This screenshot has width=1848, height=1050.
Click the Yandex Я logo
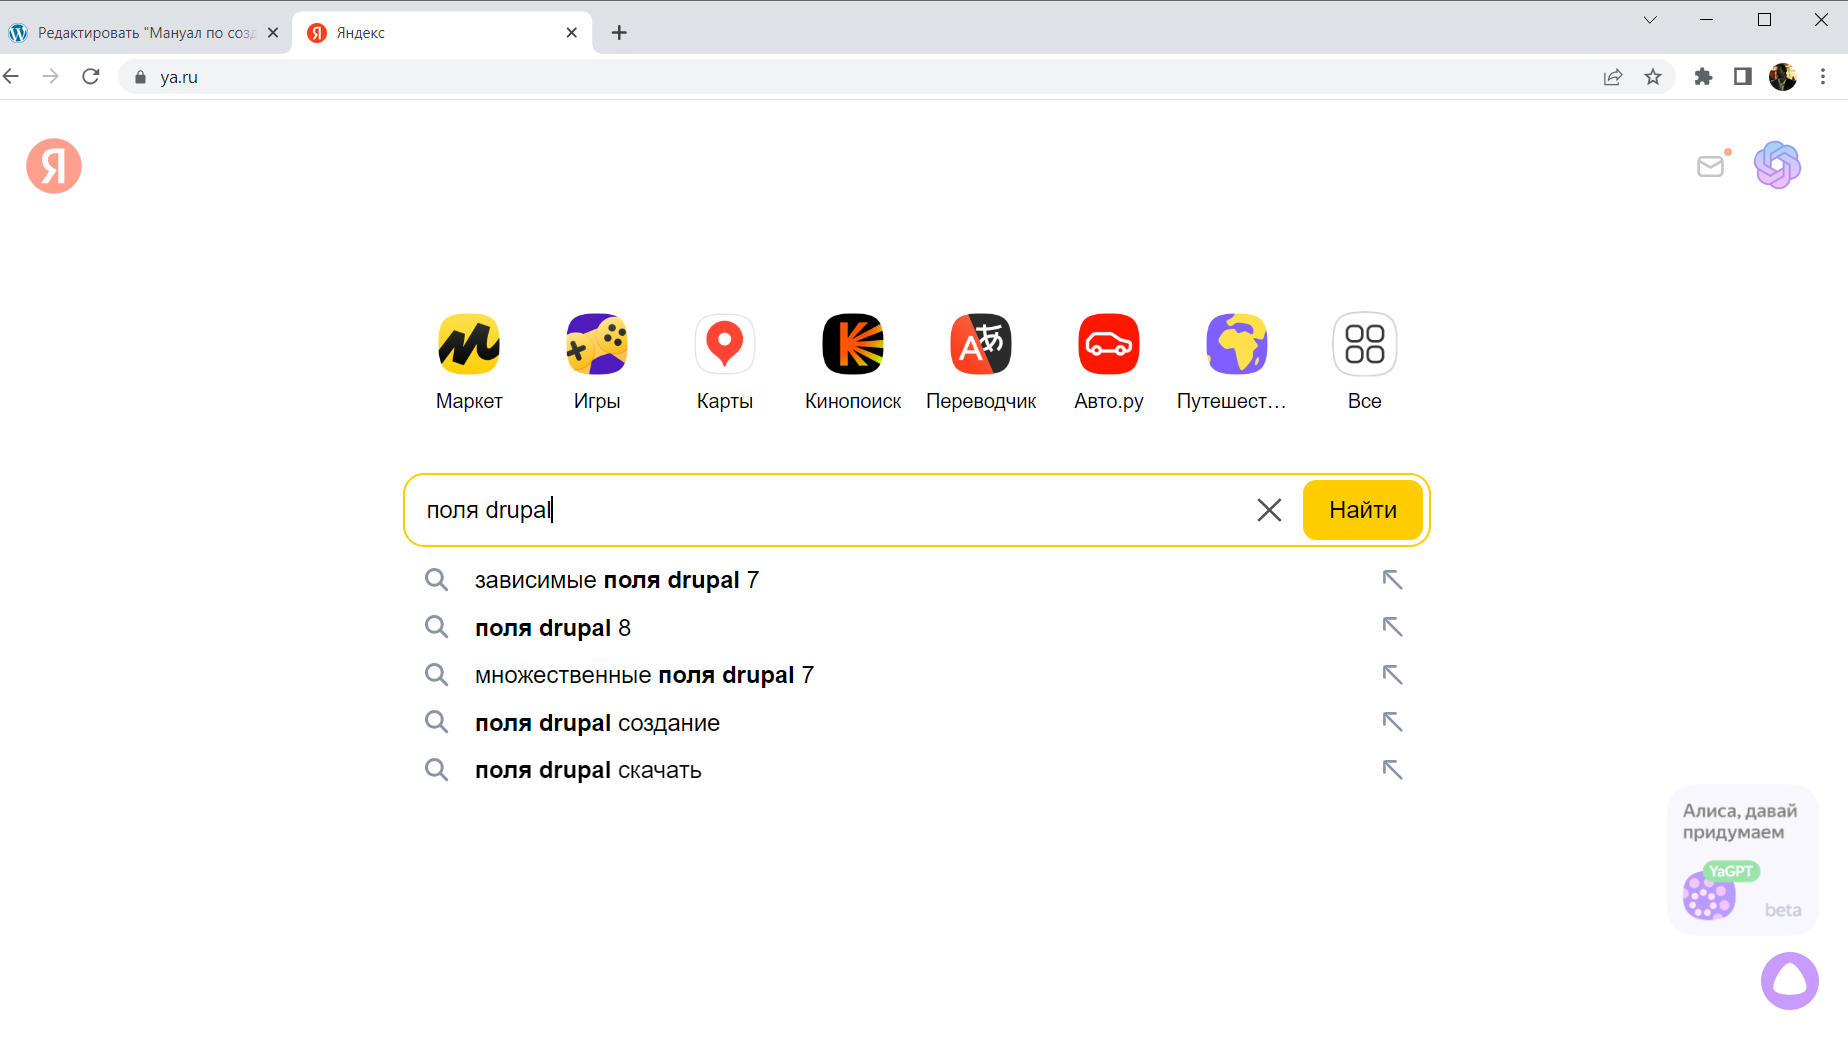[x=54, y=166]
